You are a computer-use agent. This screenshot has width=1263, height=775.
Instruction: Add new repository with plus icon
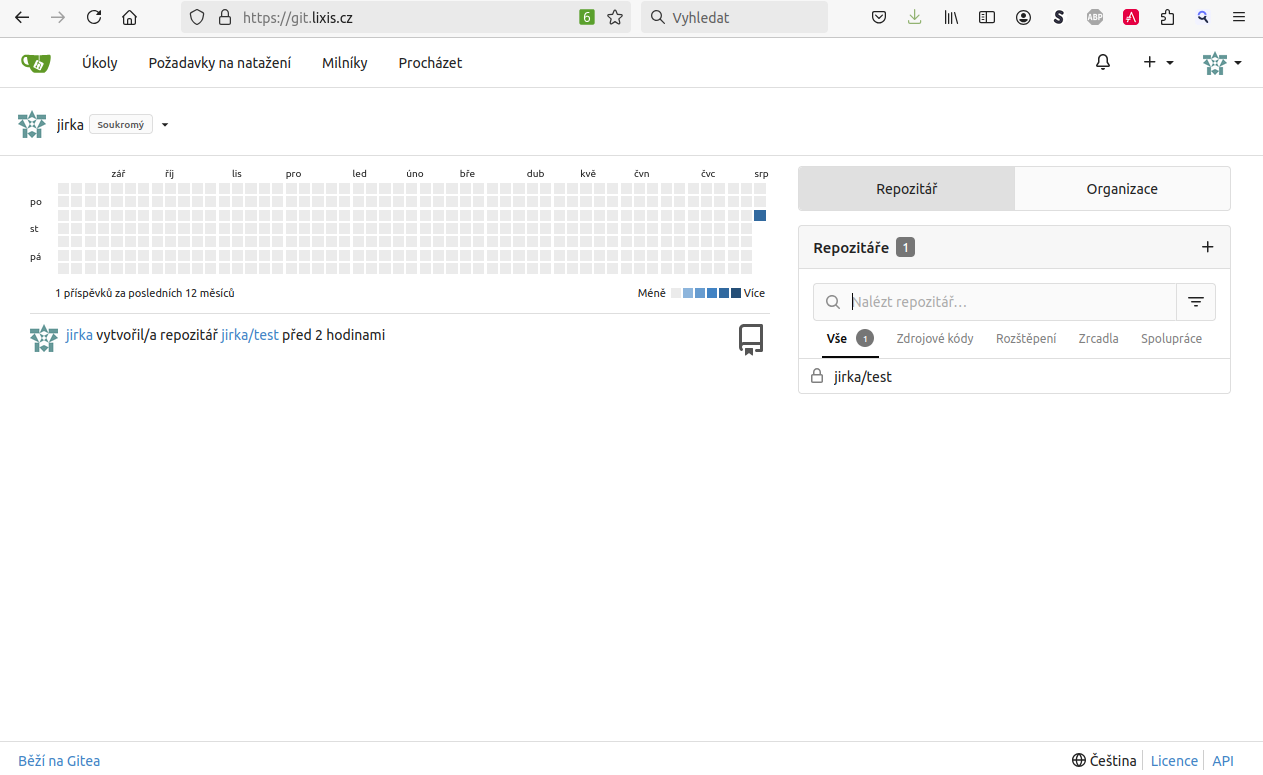coord(1207,247)
